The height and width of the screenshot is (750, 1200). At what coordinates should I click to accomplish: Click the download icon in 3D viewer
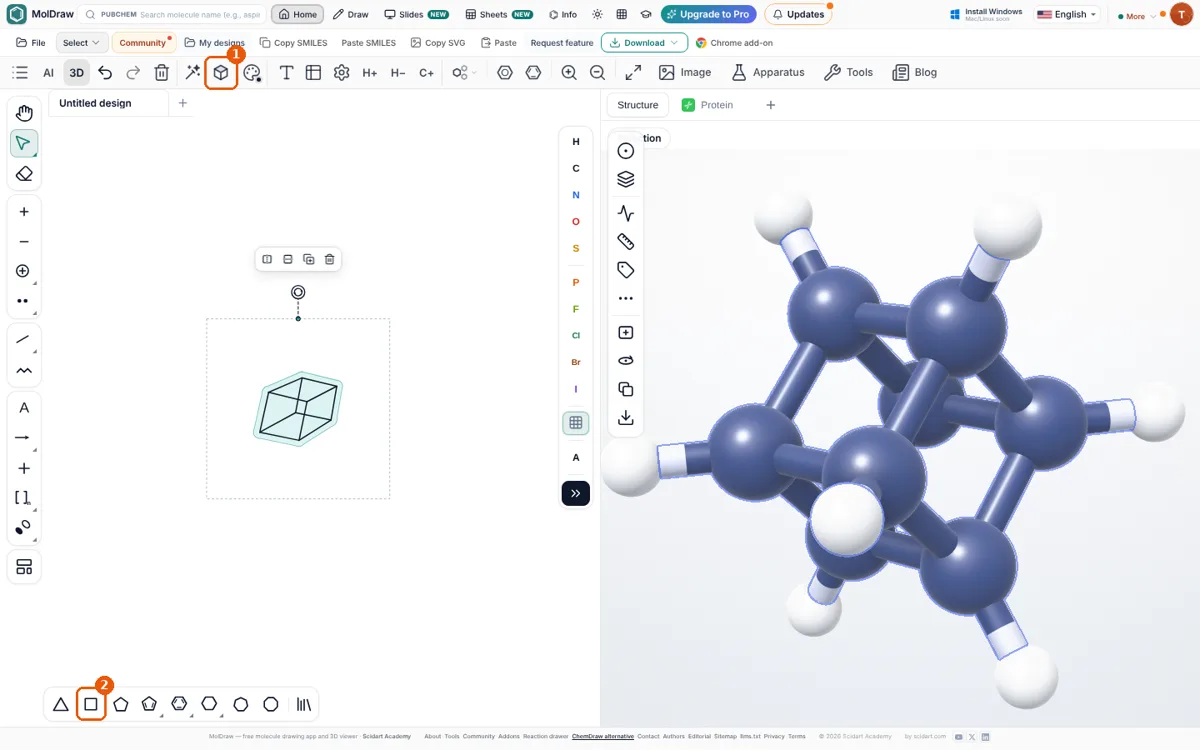[626, 418]
